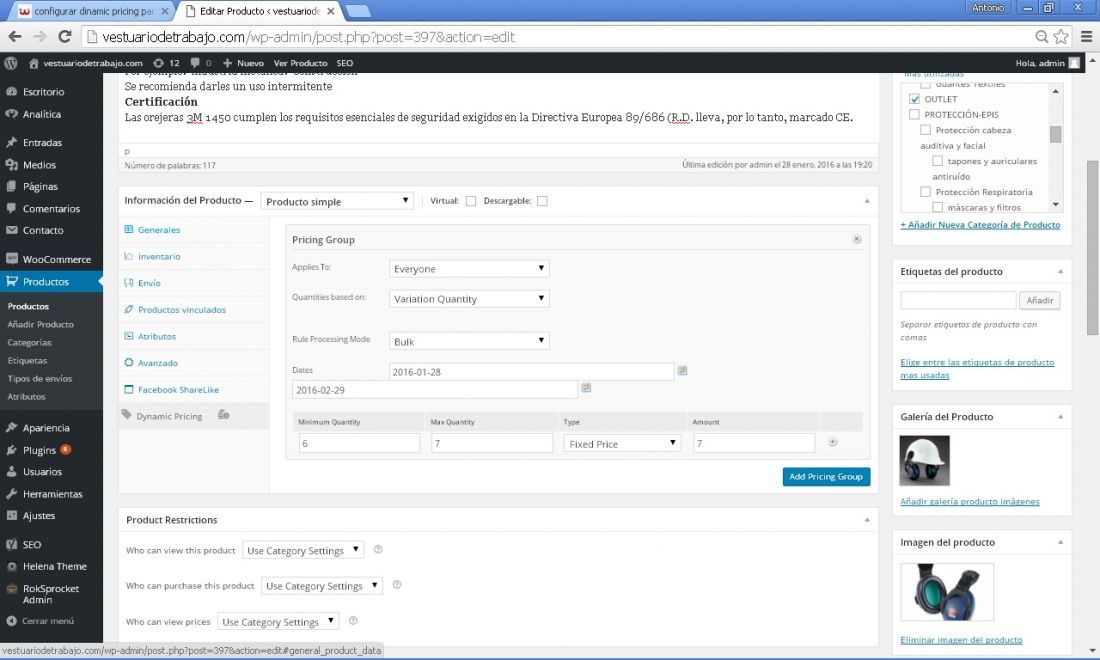
Task: Toggle the Virtual checkbox
Action: point(471,201)
